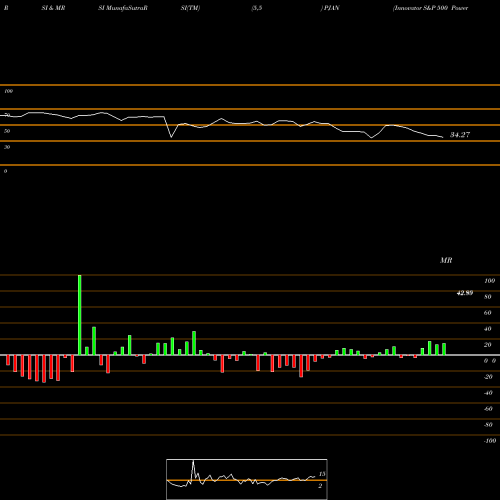Click the -100 label on MR axis
This screenshot has width=500, height=500.
point(490,441)
